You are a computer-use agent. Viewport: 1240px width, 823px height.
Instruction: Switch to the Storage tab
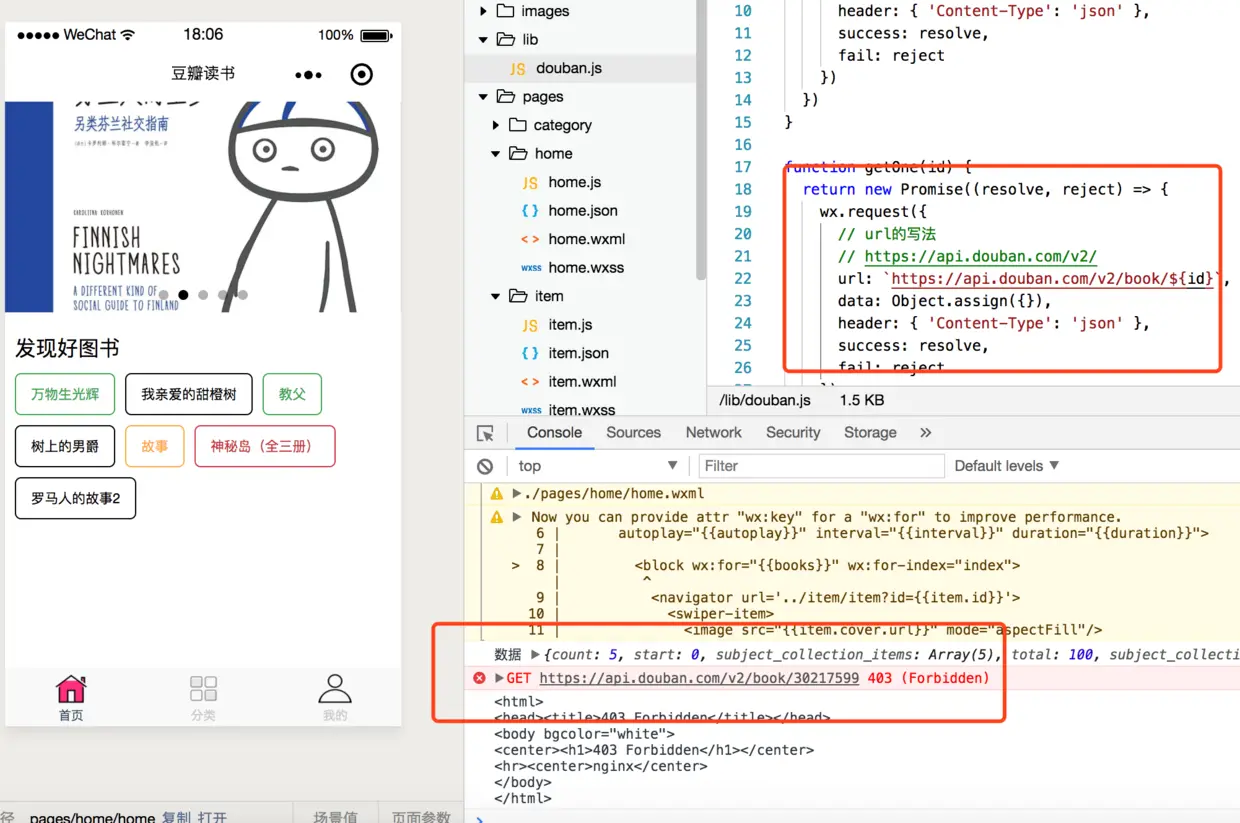click(x=870, y=433)
